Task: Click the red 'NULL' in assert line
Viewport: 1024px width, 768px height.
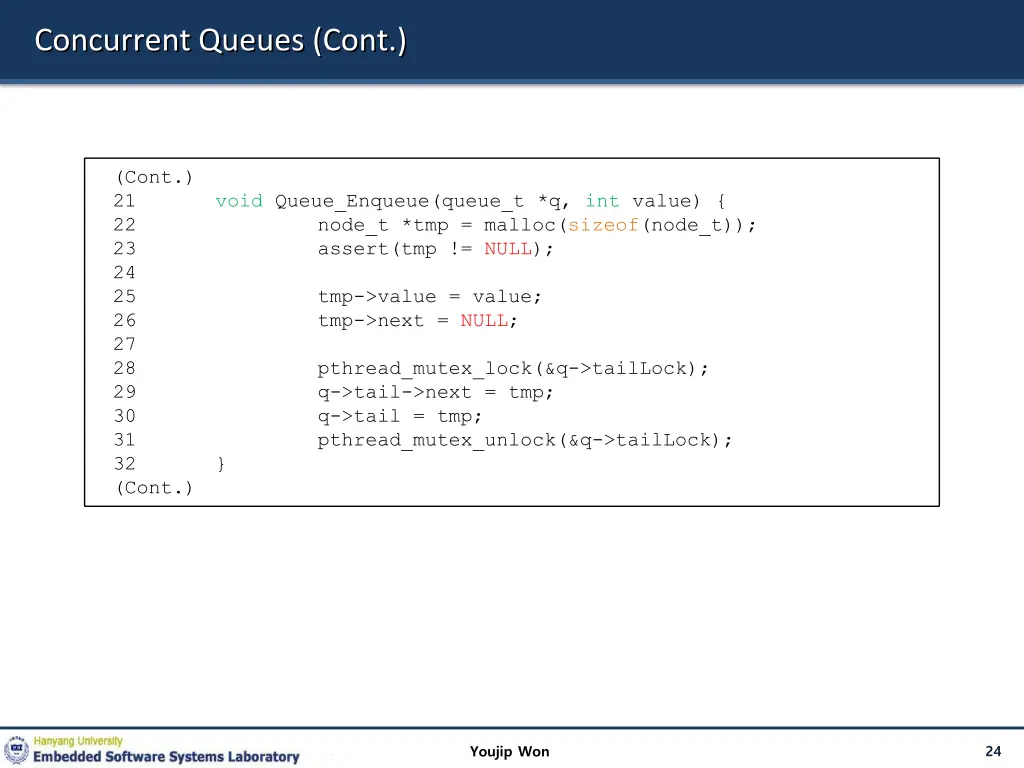Action: [508, 249]
